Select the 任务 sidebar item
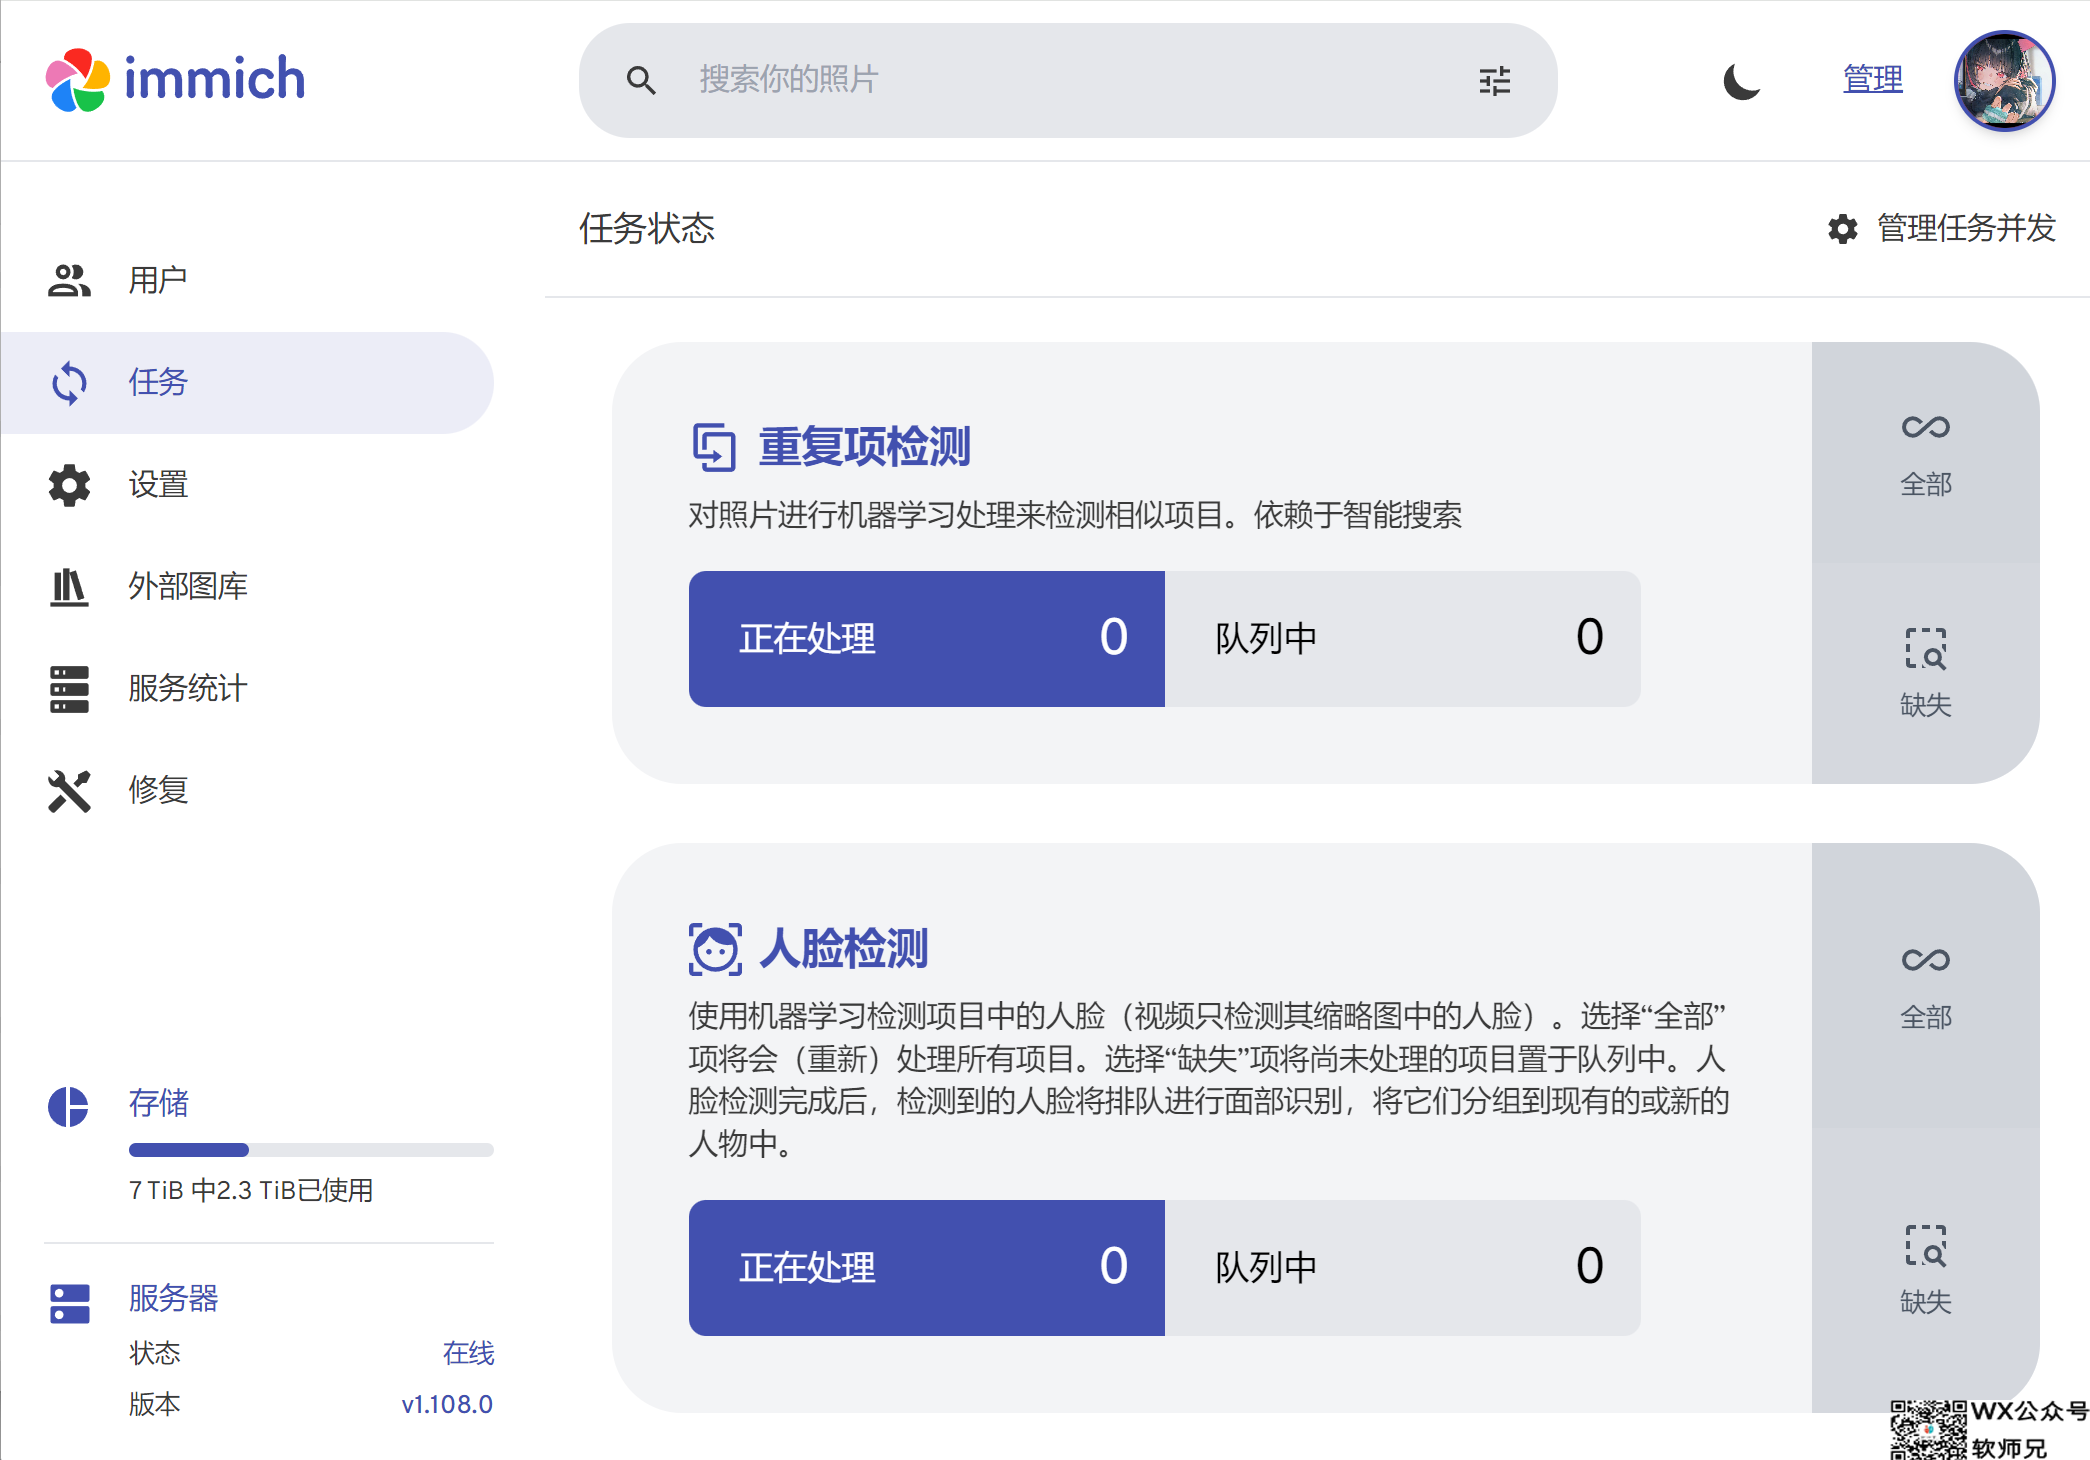Viewport: 2090px width, 1460px height. click(x=158, y=382)
